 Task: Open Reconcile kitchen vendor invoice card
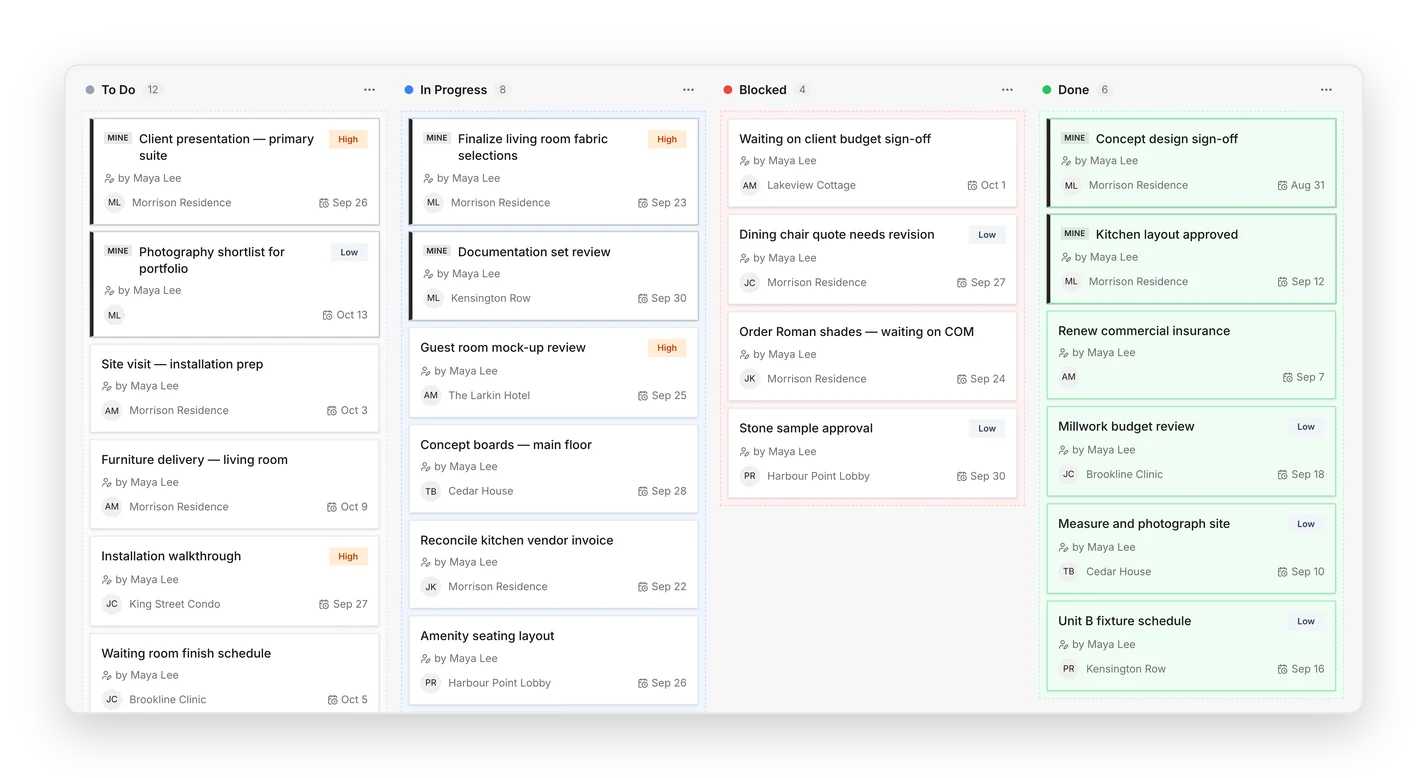coord(554,564)
